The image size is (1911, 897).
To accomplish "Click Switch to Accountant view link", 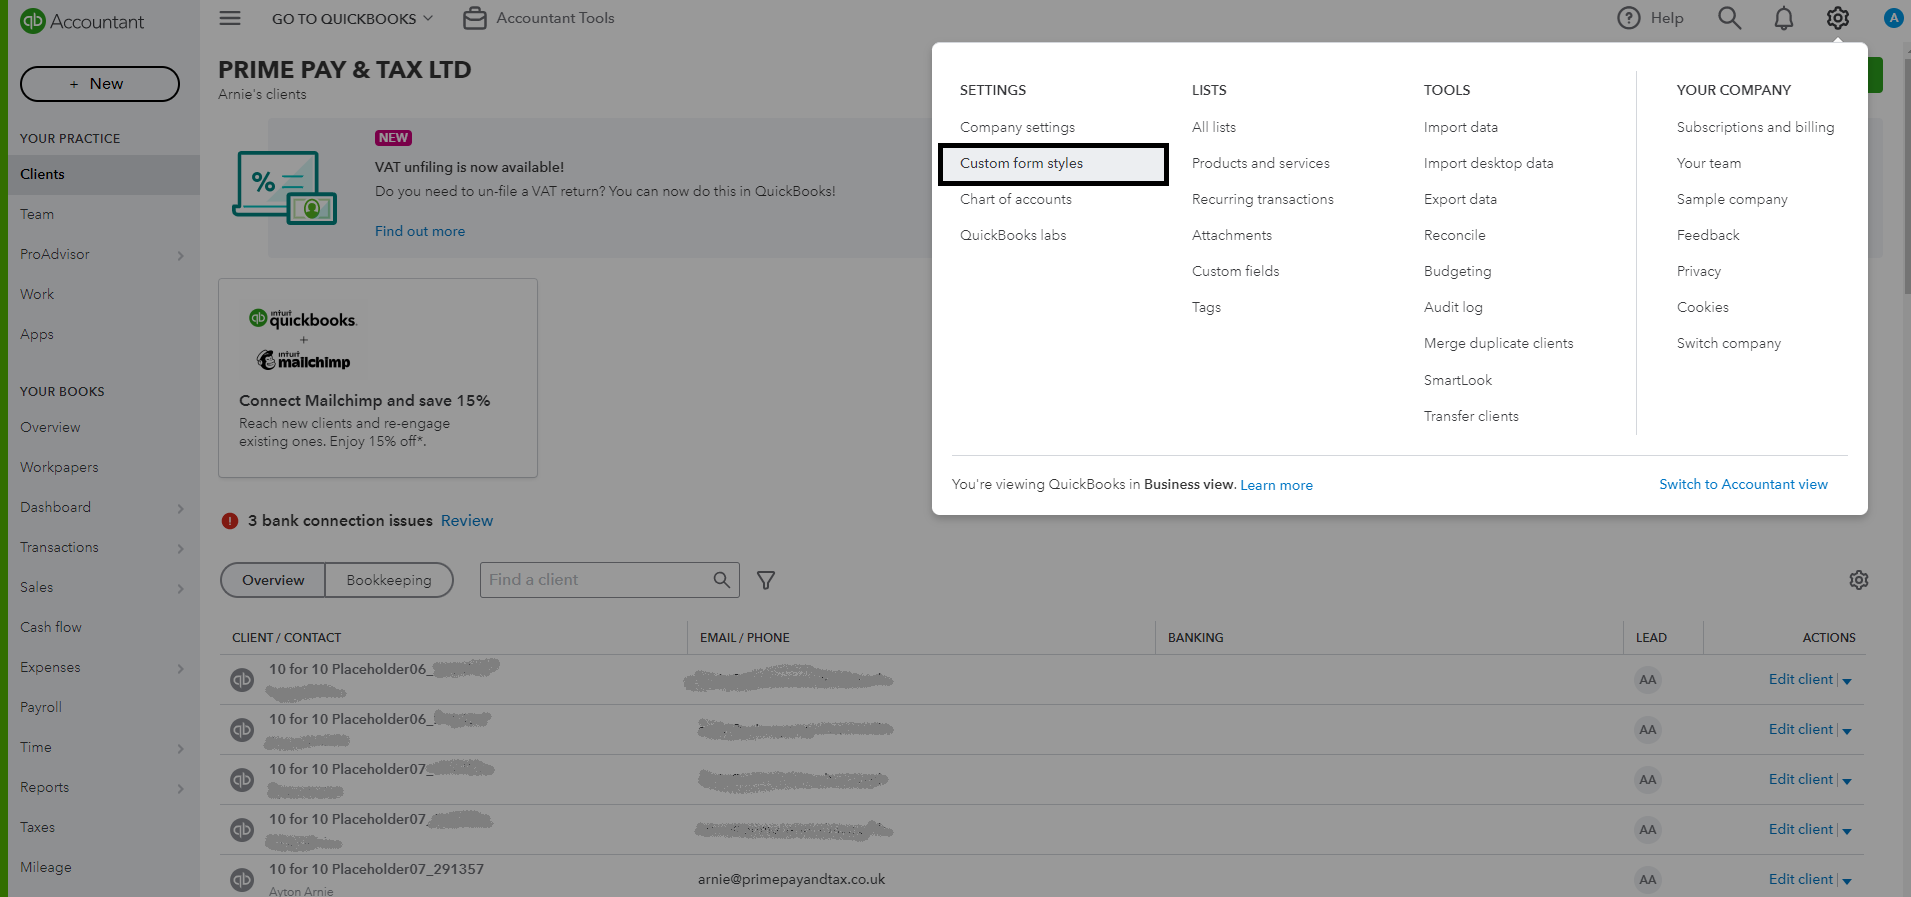I will click(1743, 484).
